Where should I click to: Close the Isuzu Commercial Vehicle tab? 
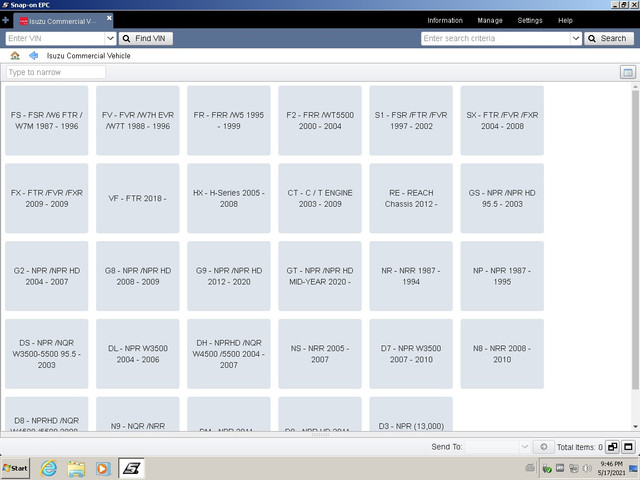coord(109,18)
